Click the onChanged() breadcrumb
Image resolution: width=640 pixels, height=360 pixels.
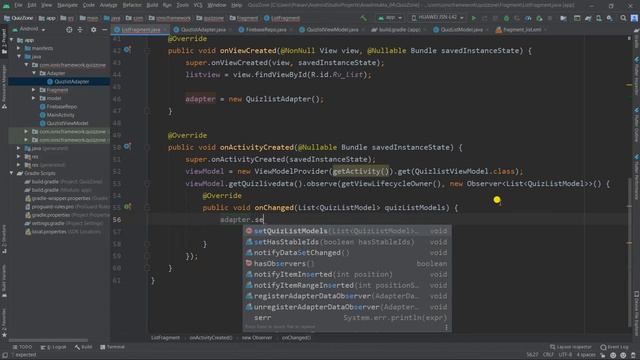click(x=296, y=338)
